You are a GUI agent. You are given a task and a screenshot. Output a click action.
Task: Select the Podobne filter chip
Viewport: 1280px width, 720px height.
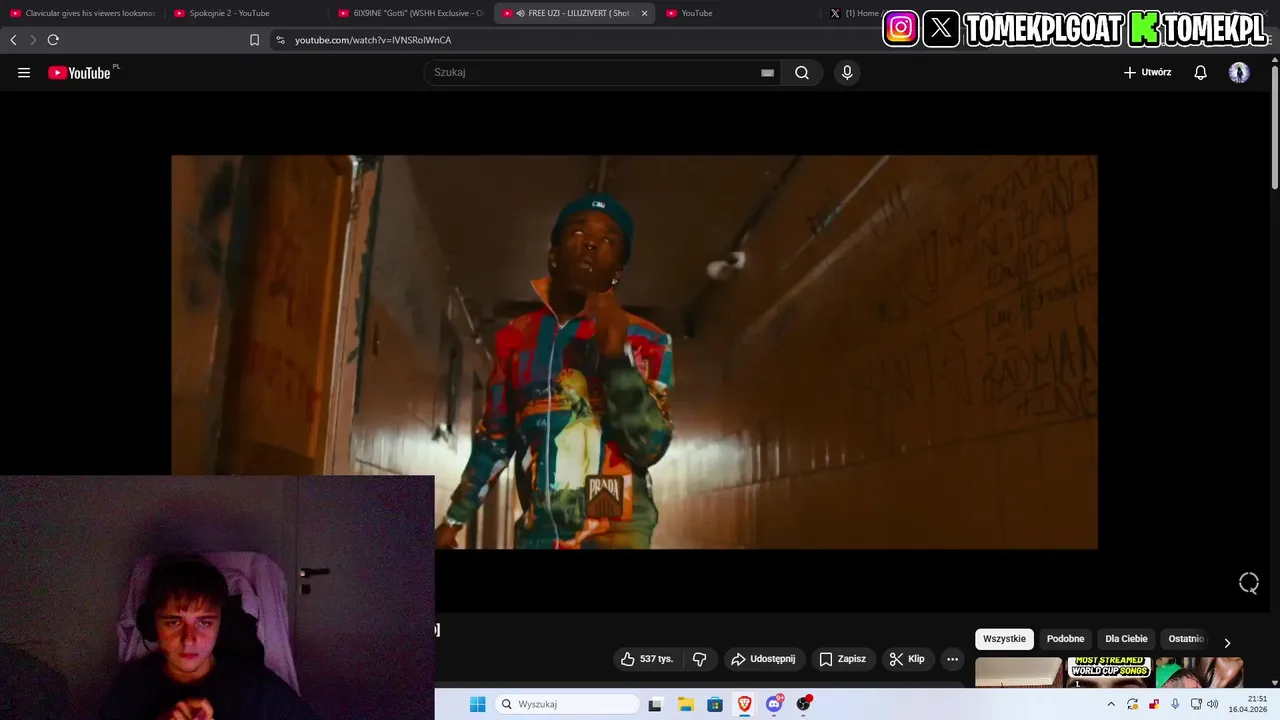[1065, 639]
